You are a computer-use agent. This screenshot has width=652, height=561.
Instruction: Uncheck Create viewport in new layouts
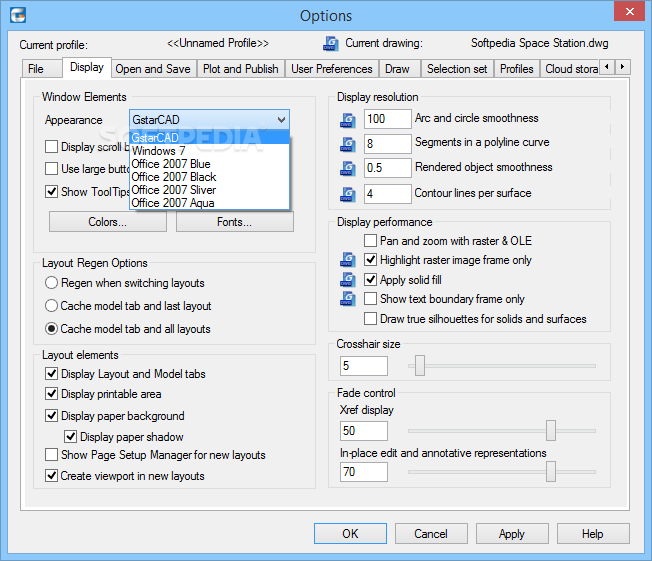tap(52, 475)
